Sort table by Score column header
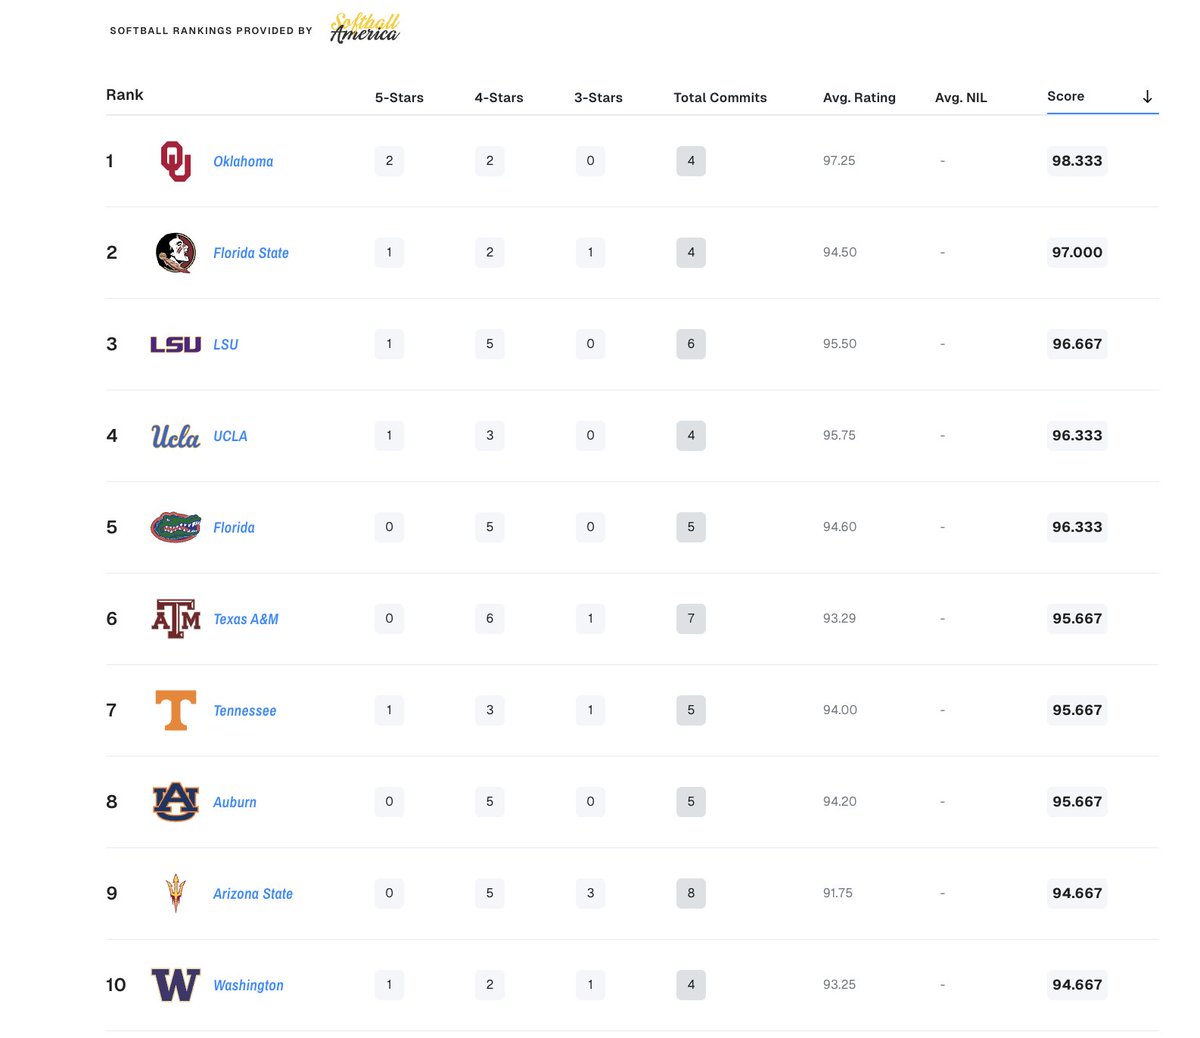 pyautogui.click(x=1065, y=97)
